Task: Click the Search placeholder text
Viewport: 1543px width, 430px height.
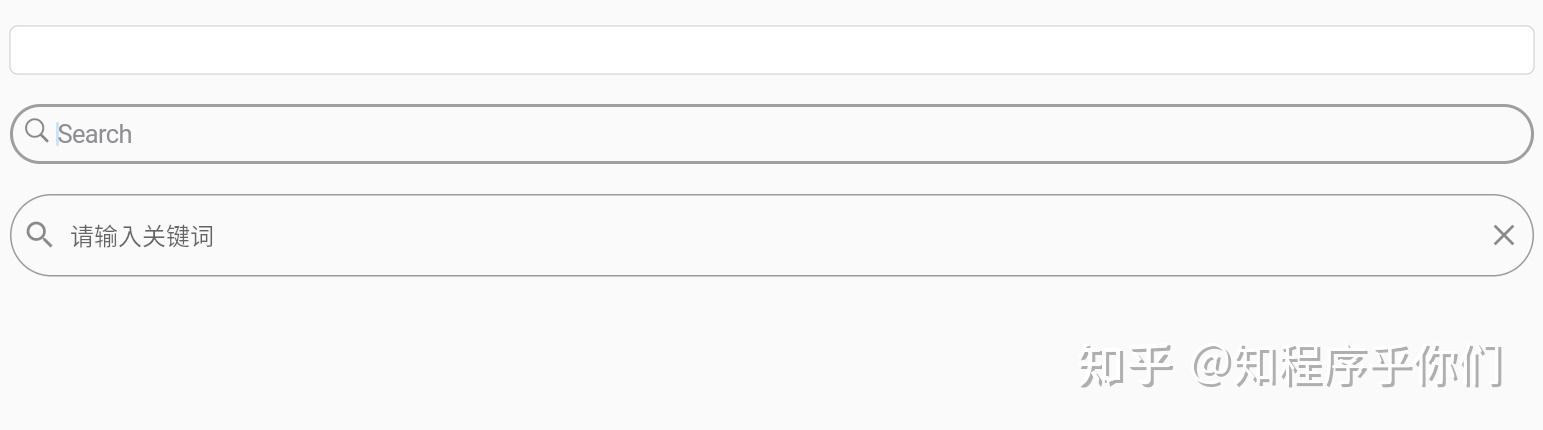Action: coord(95,134)
